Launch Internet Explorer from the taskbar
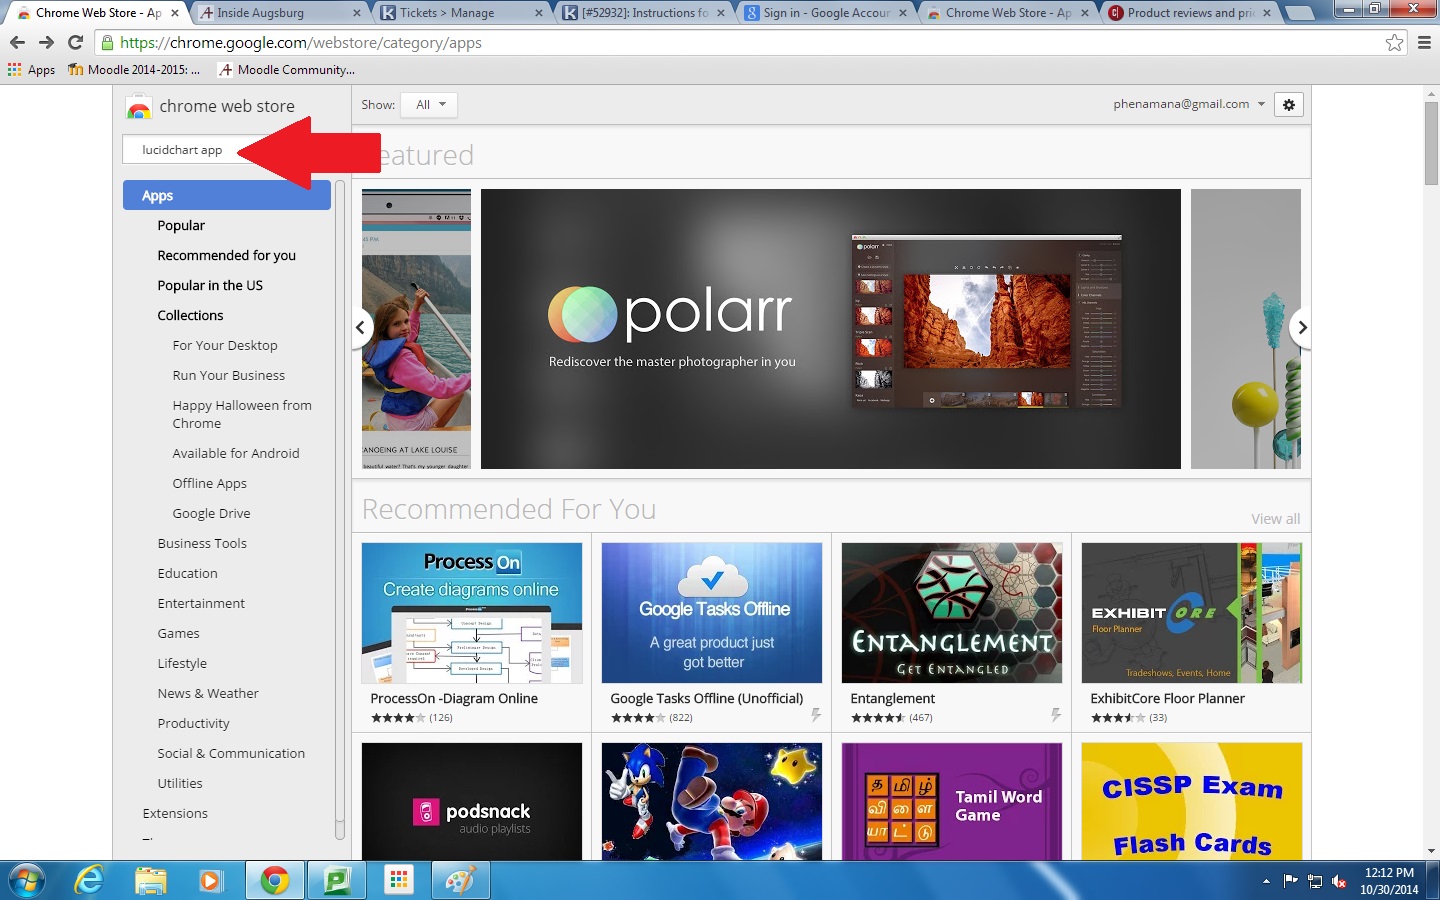The height and width of the screenshot is (900, 1440). [x=89, y=881]
